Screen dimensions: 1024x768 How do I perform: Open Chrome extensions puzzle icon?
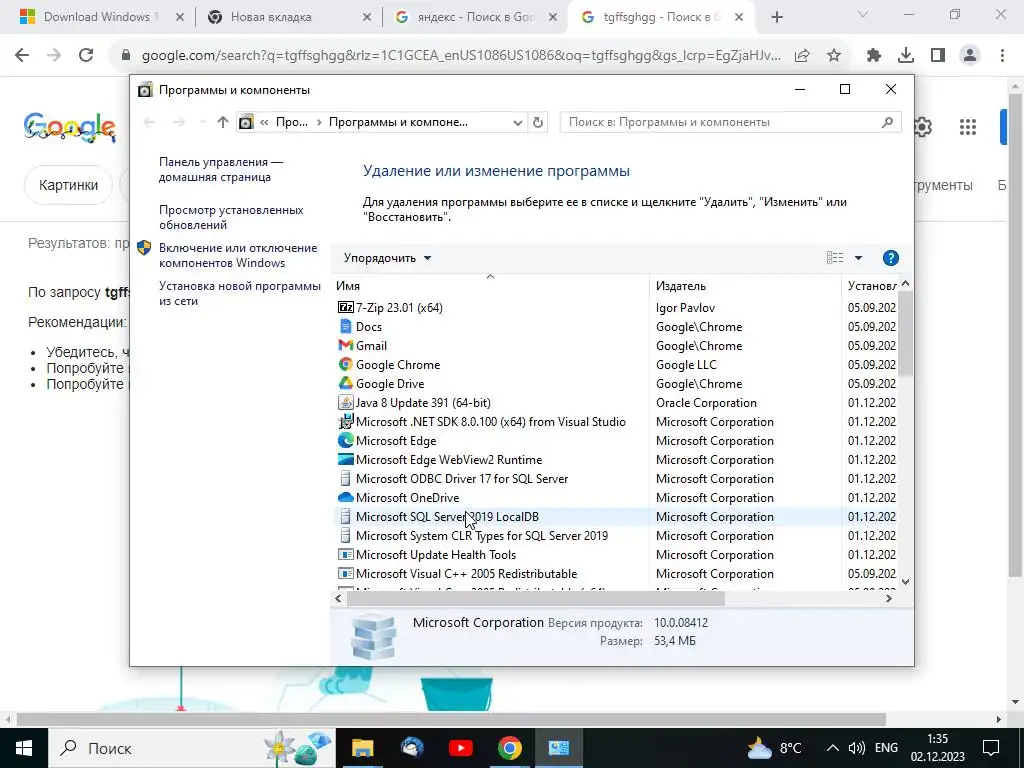pos(873,56)
